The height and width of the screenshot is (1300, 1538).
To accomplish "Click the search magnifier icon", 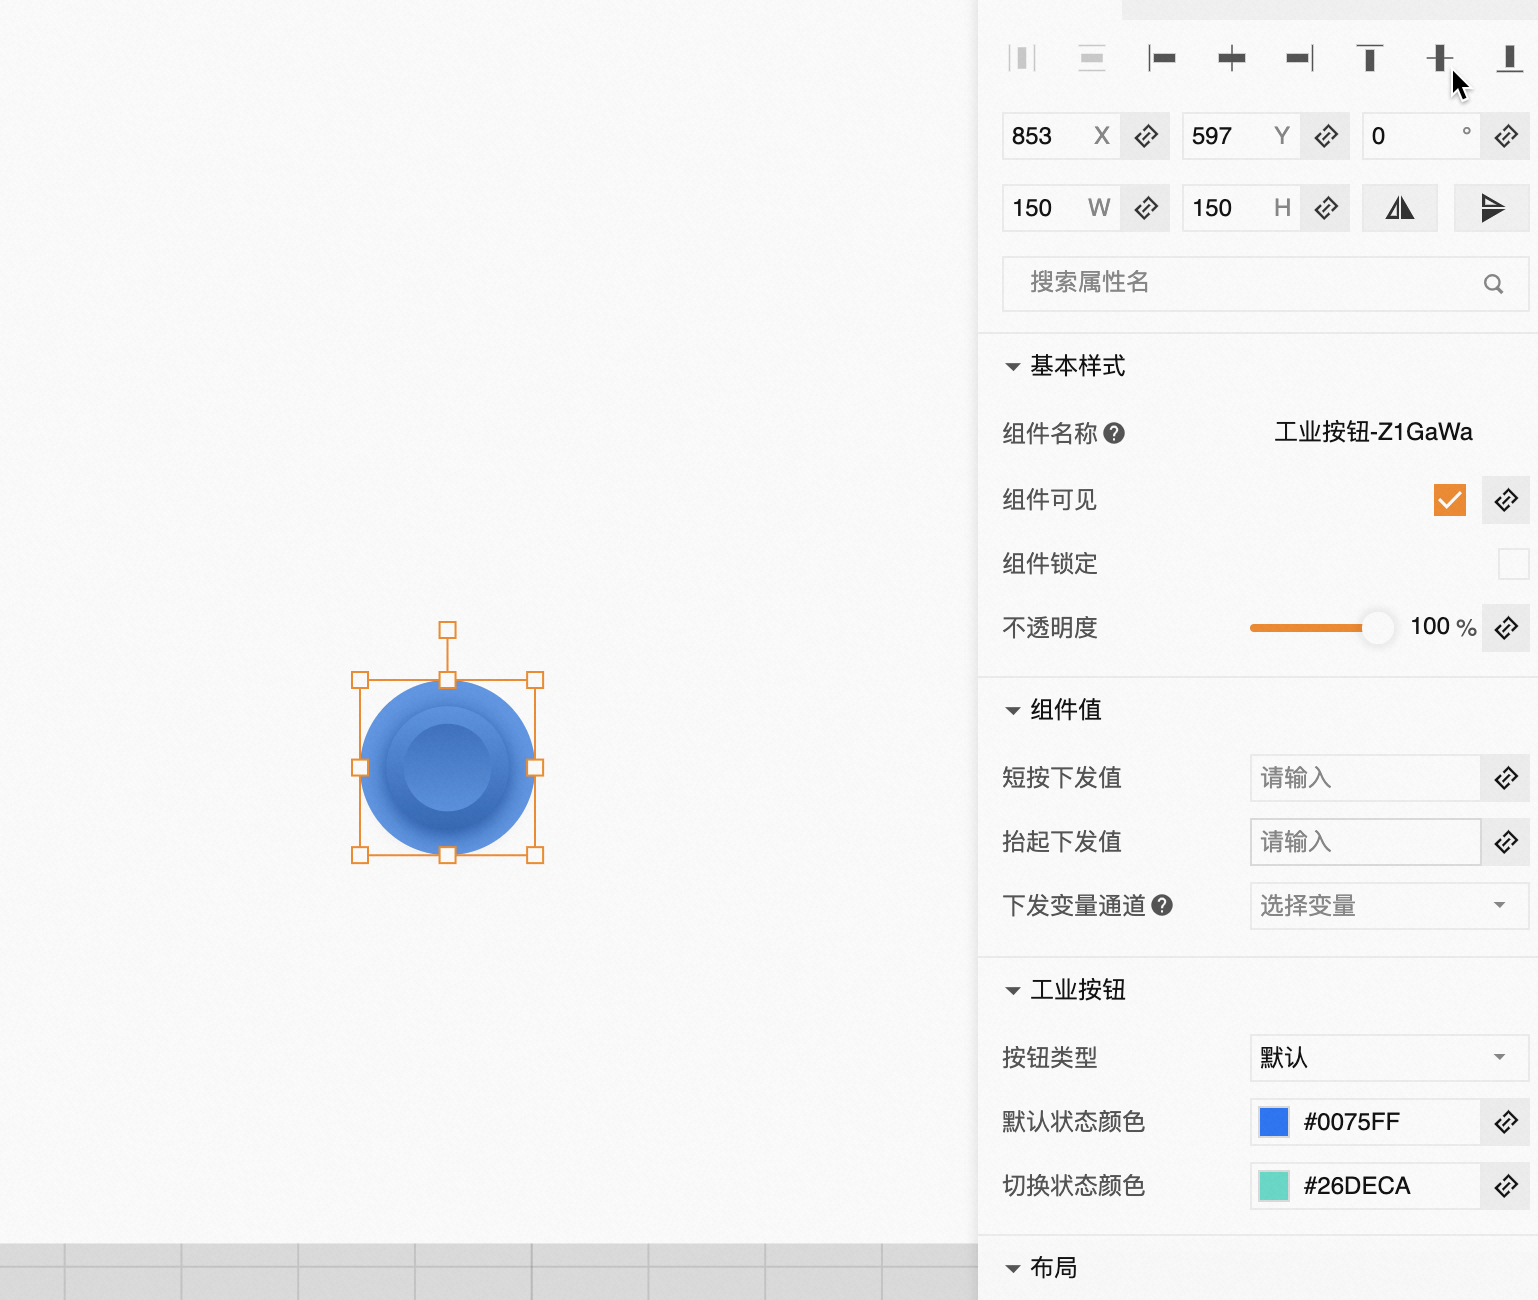I will point(1493,284).
